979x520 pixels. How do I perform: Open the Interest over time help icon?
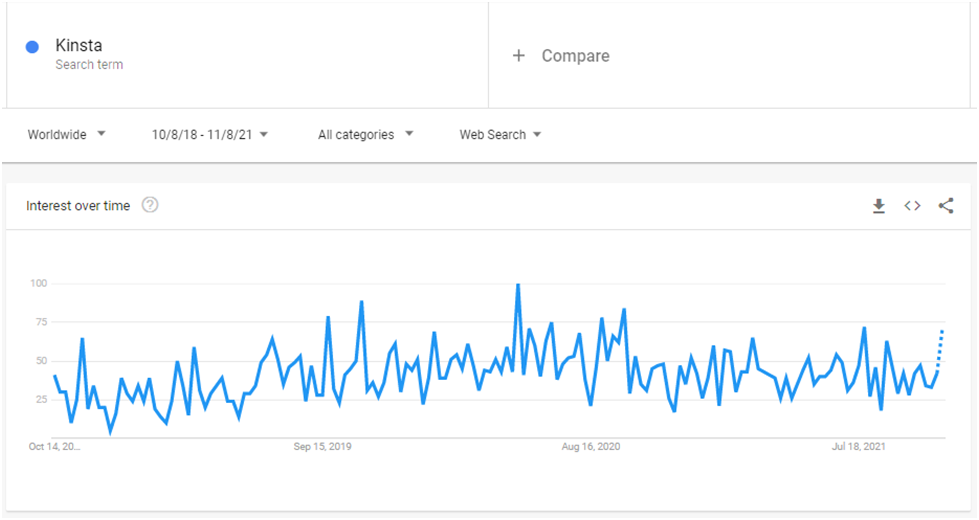click(150, 205)
